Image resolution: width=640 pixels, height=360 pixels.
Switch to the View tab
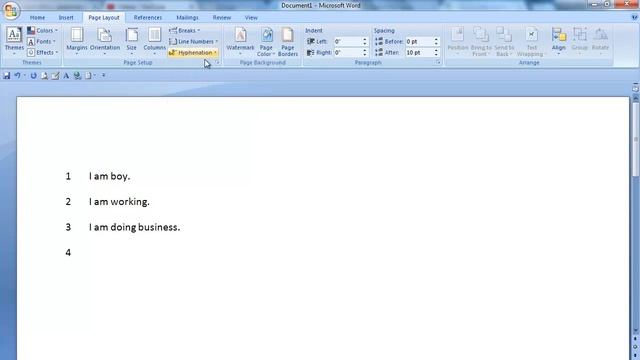tap(251, 18)
